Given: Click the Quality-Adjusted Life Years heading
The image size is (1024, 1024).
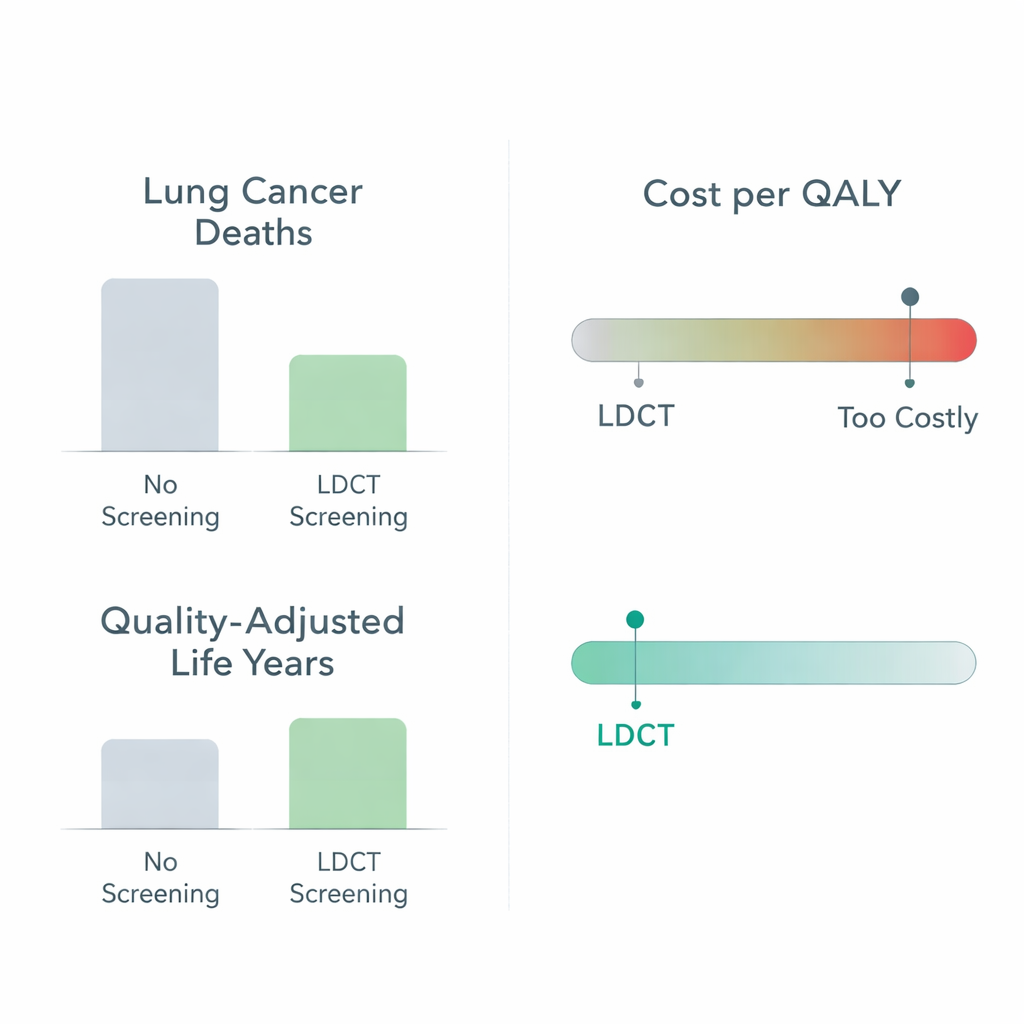Looking at the screenshot, I should point(253,642).
